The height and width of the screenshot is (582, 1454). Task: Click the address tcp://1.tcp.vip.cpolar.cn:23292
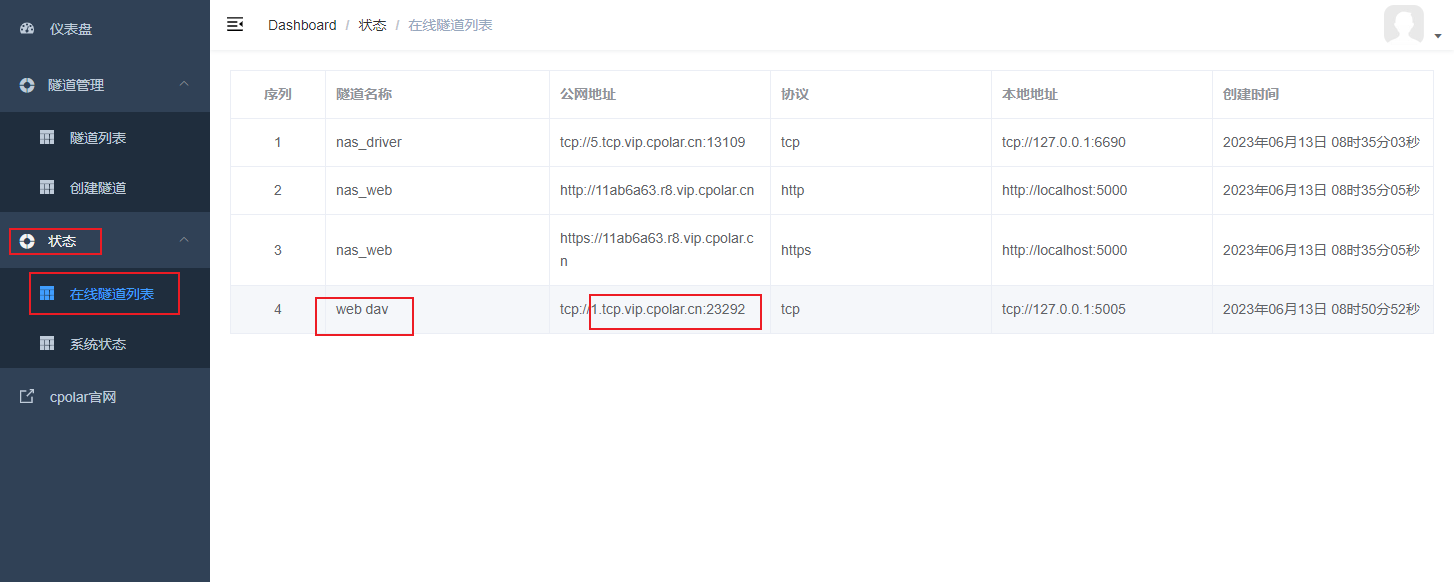652,309
